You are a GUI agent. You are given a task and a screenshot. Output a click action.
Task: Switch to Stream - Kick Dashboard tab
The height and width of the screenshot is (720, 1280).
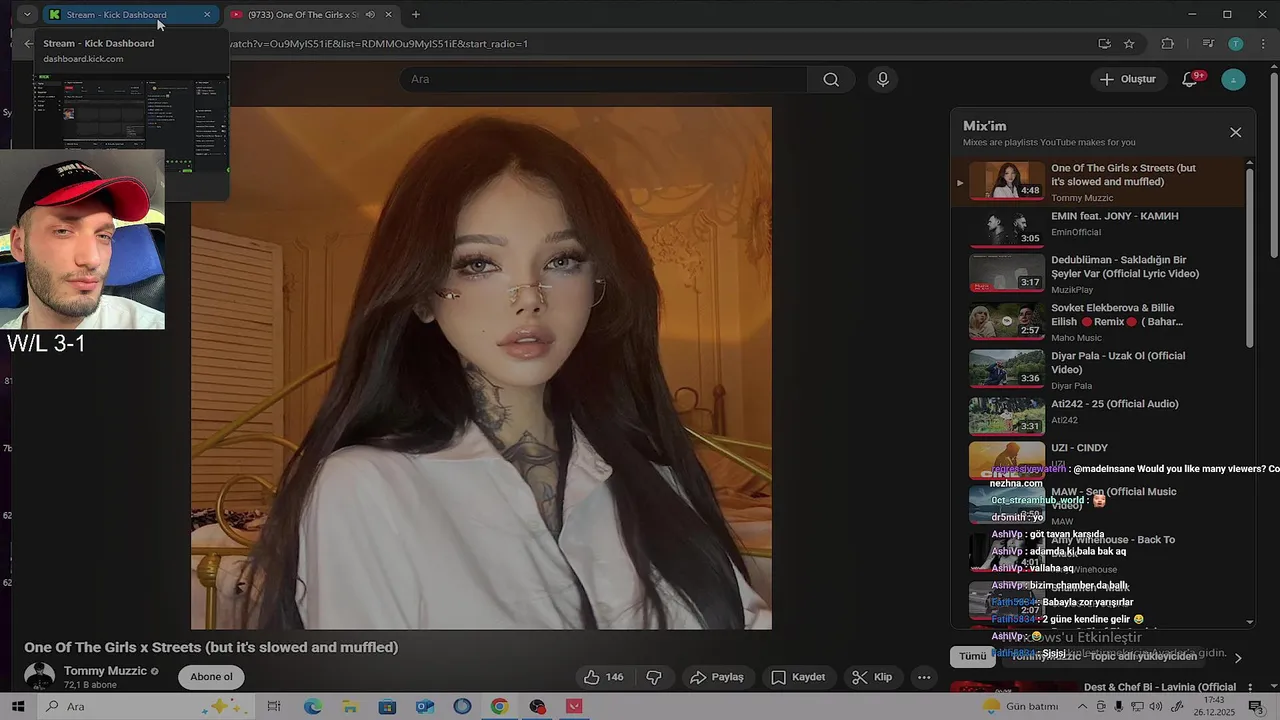[x=128, y=15]
